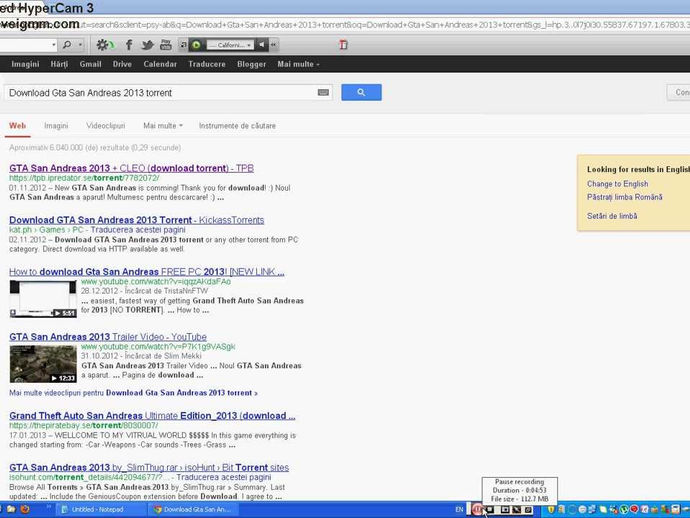Launch Firefox from taskbar quick launch

click(x=25, y=509)
